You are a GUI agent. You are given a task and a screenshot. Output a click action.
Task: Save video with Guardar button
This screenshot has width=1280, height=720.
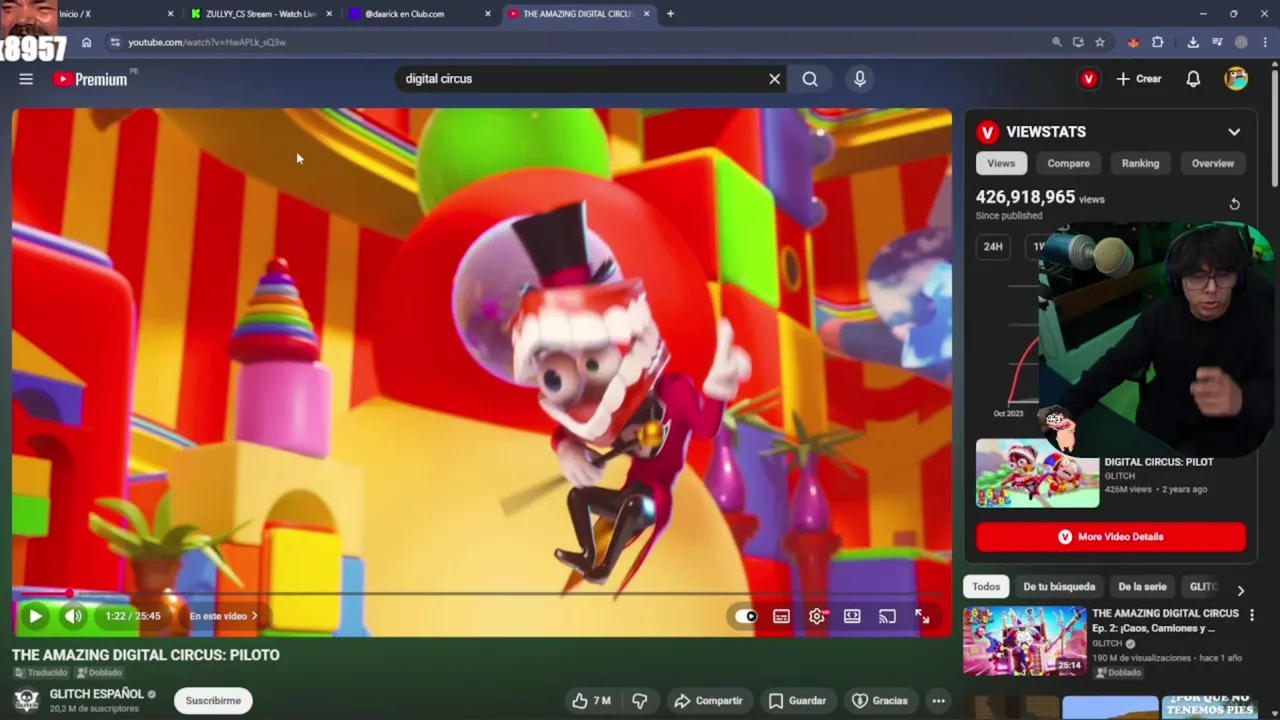[x=797, y=701]
